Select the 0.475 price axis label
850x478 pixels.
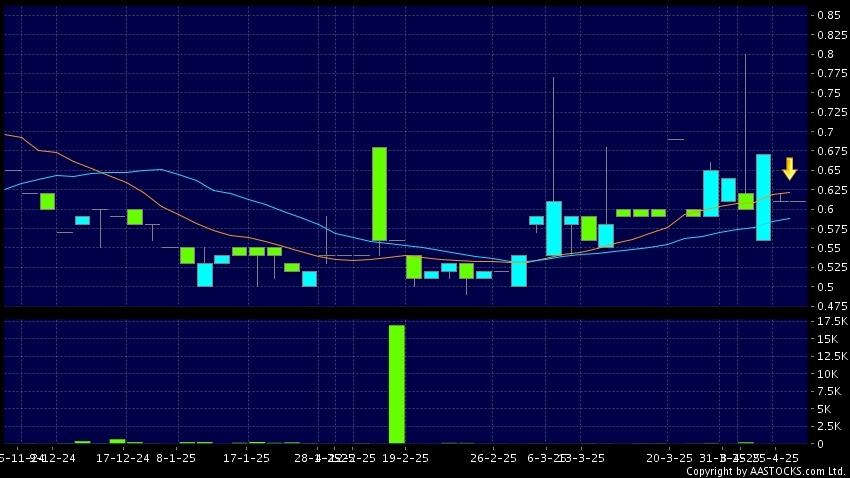832,306
